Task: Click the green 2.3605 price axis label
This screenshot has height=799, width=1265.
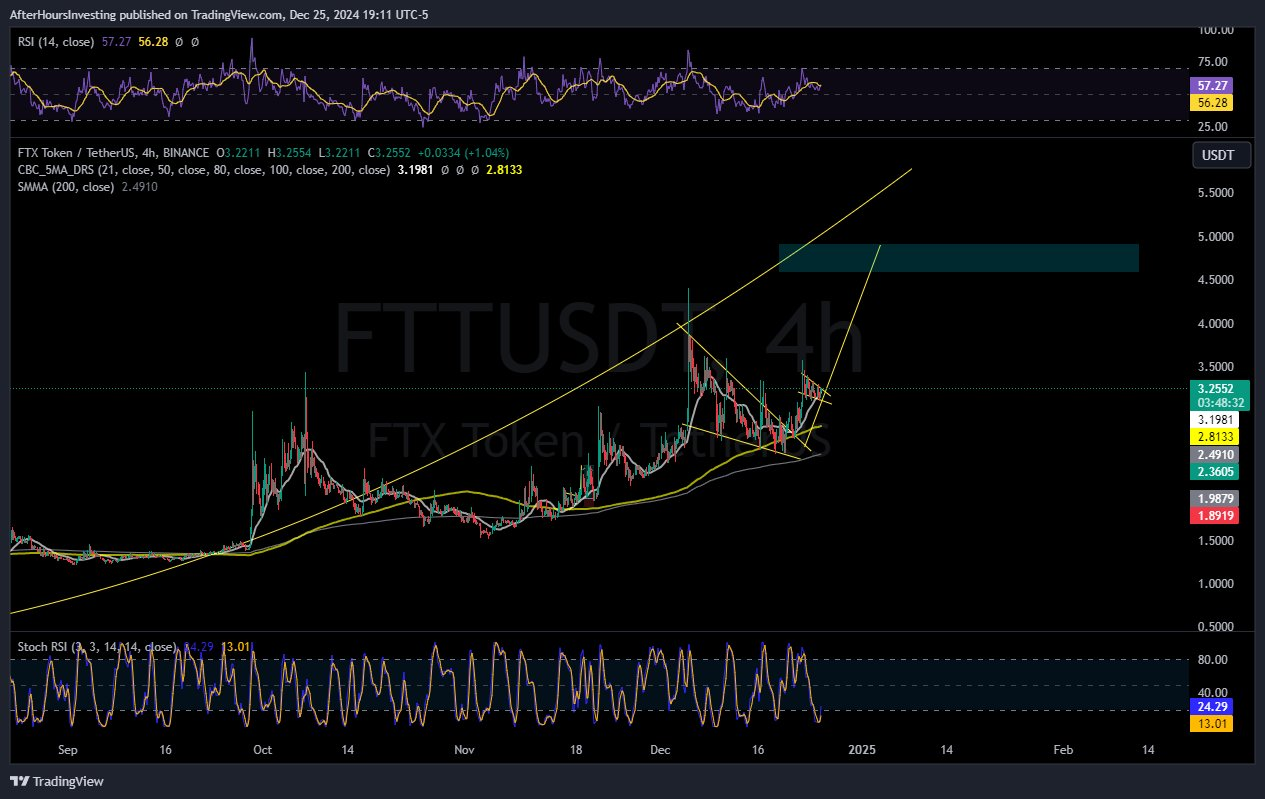Action: point(1215,470)
